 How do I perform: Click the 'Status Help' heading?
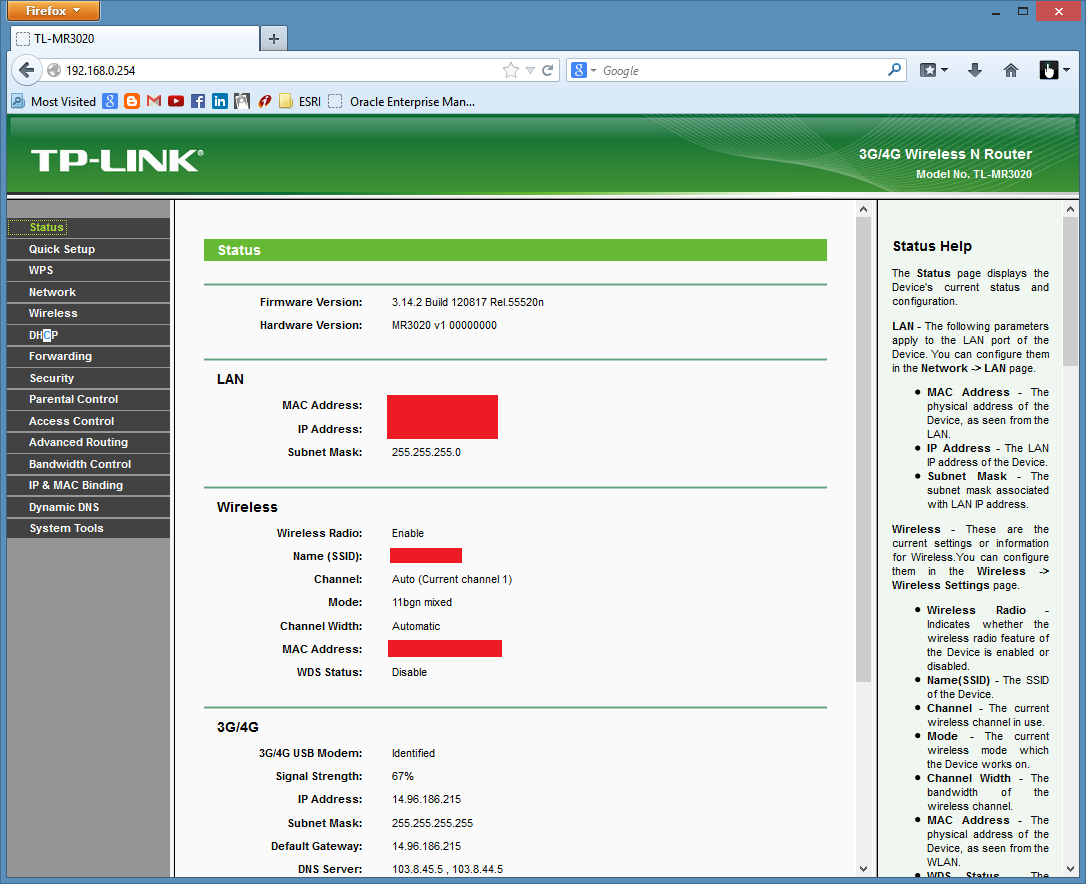(x=932, y=246)
